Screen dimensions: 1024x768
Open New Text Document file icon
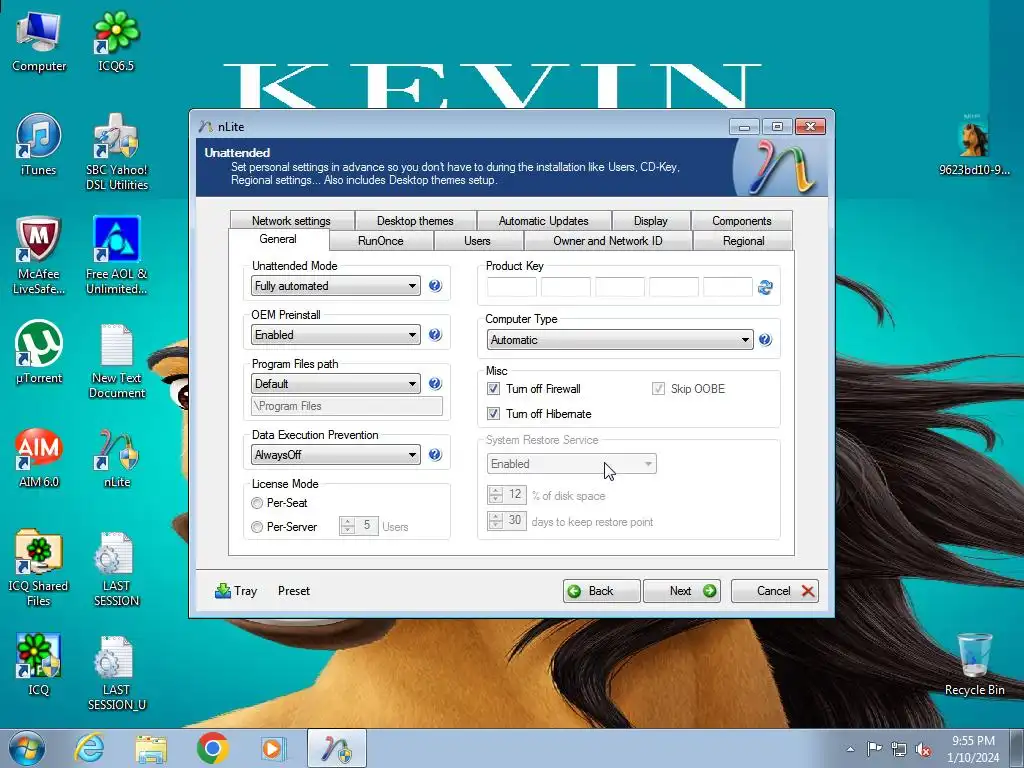[x=116, y=360]
